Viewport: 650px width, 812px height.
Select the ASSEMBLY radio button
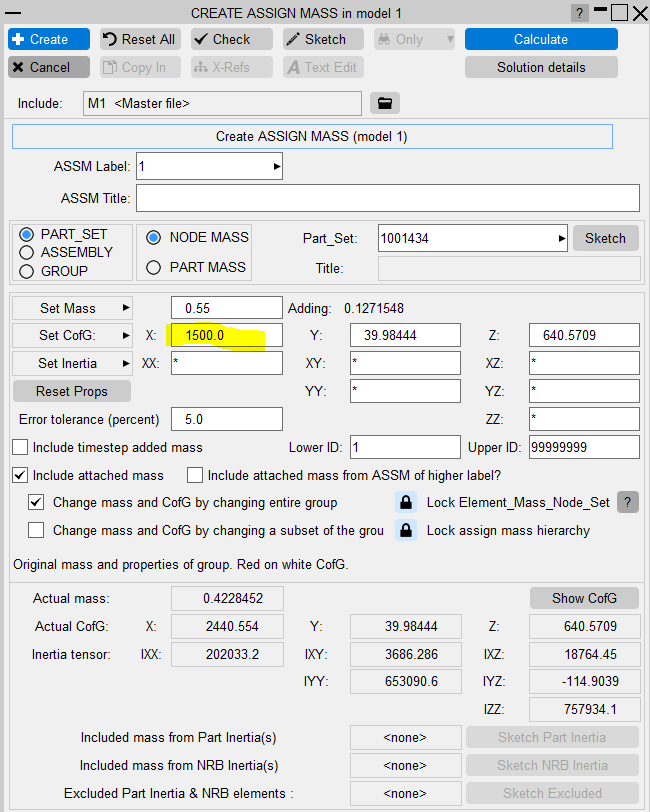pos(26,253)
